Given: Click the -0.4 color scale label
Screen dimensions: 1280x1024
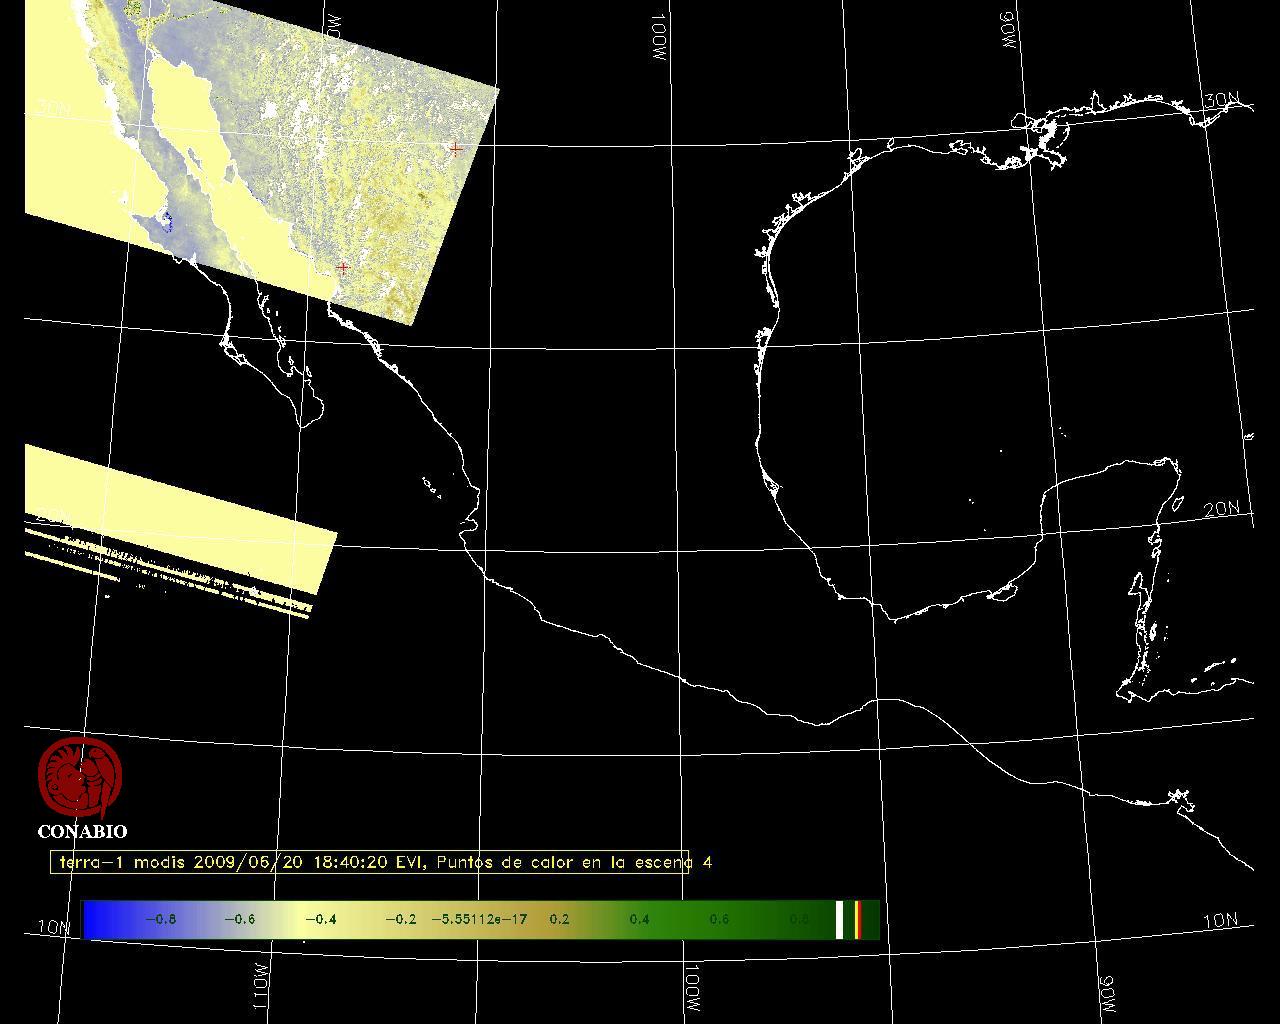Looking at the screenshot, I should click(320, 919).
